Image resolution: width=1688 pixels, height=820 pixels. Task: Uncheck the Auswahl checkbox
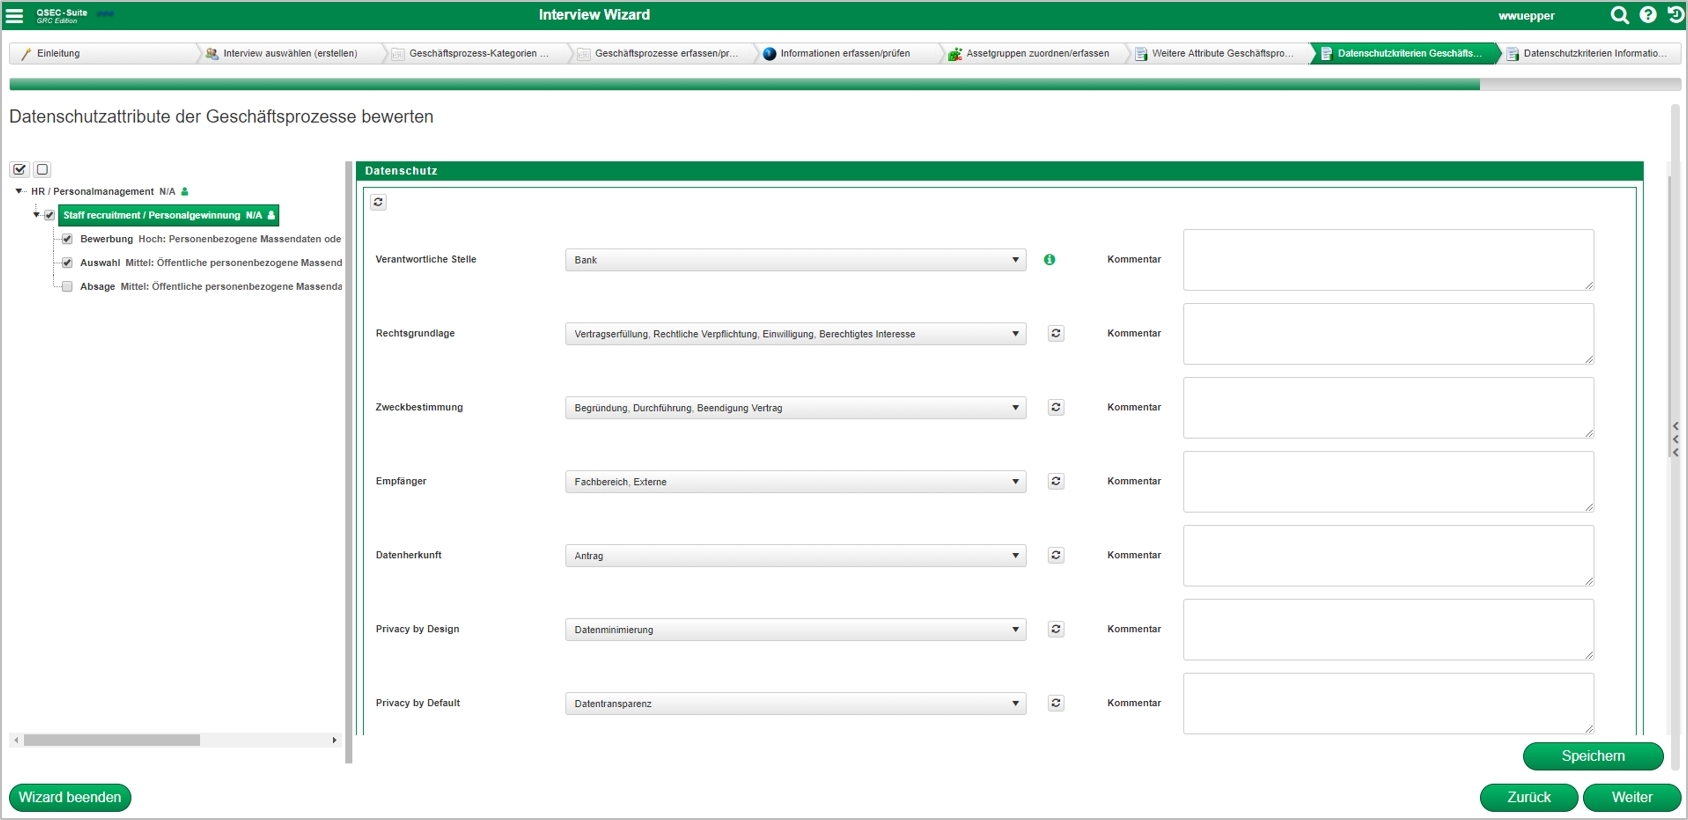[67, 263]
